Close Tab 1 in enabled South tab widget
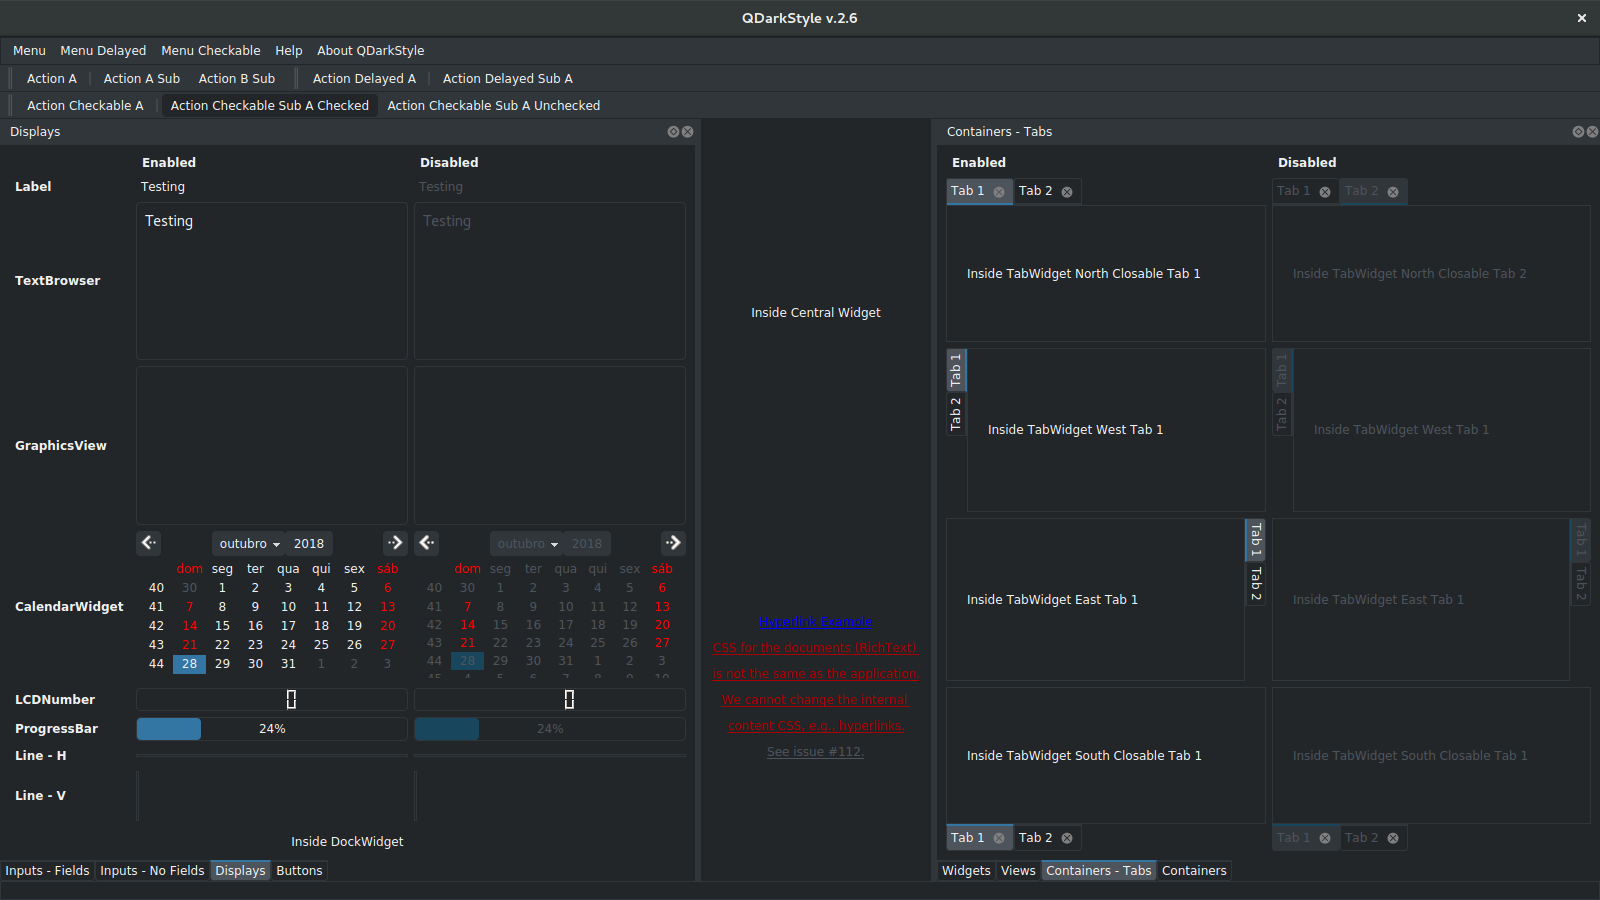1600x900 pixels. coord(999,838)
